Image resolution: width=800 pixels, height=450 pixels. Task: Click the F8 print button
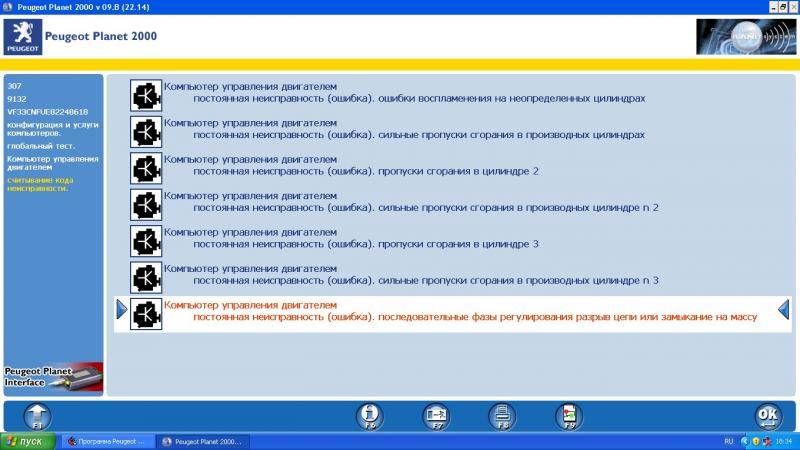(x=502, y=414)
